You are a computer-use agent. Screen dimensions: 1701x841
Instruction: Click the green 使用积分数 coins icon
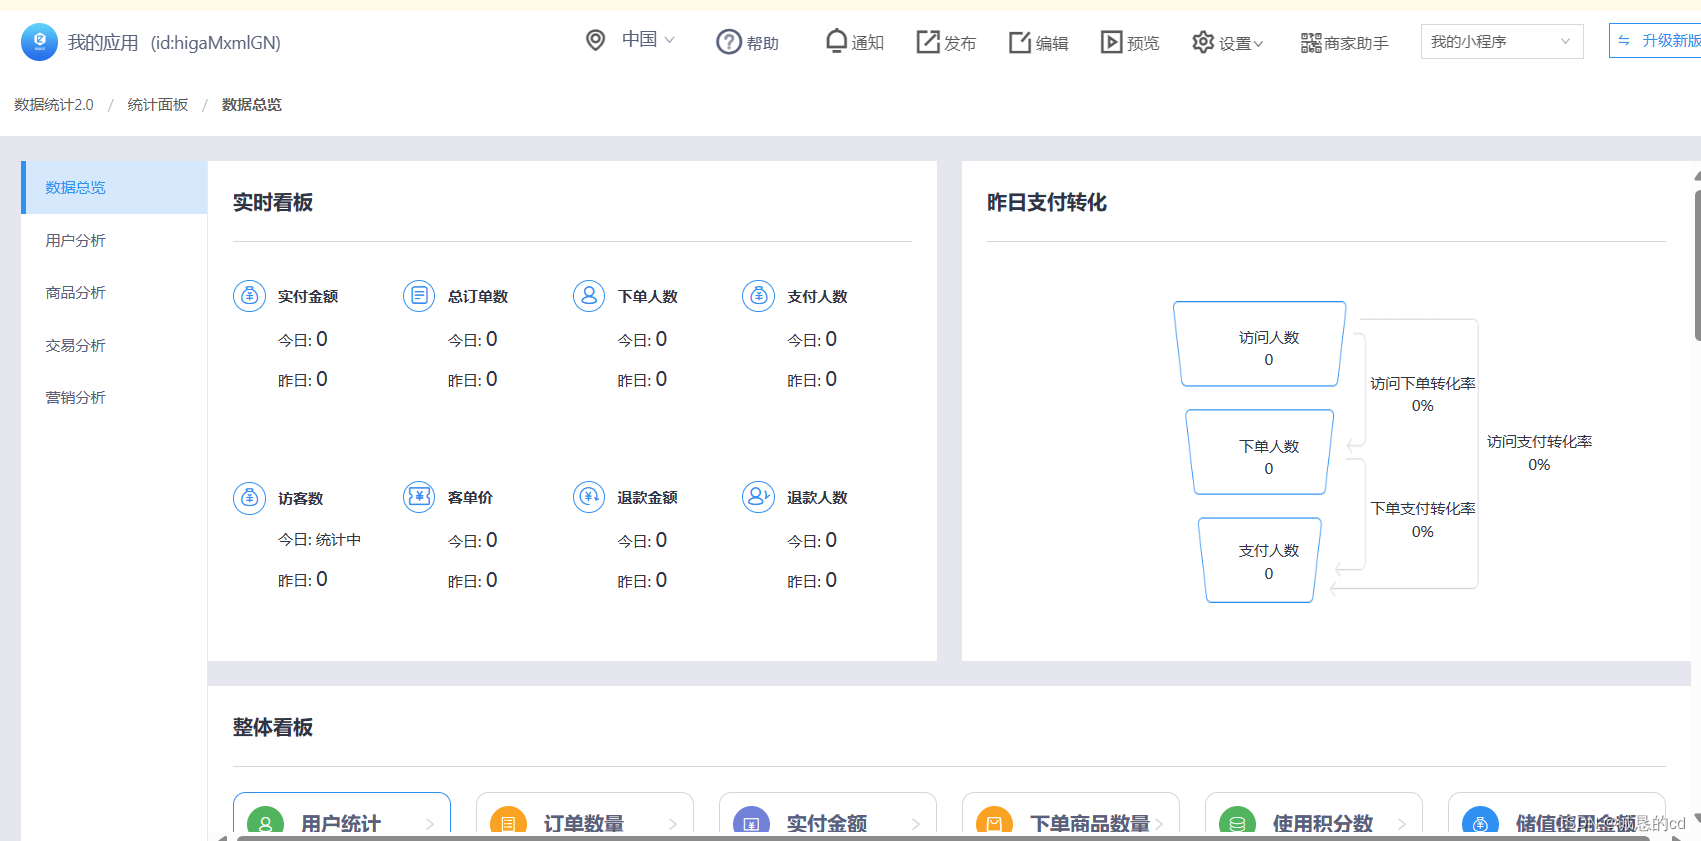click(1237, 820)
